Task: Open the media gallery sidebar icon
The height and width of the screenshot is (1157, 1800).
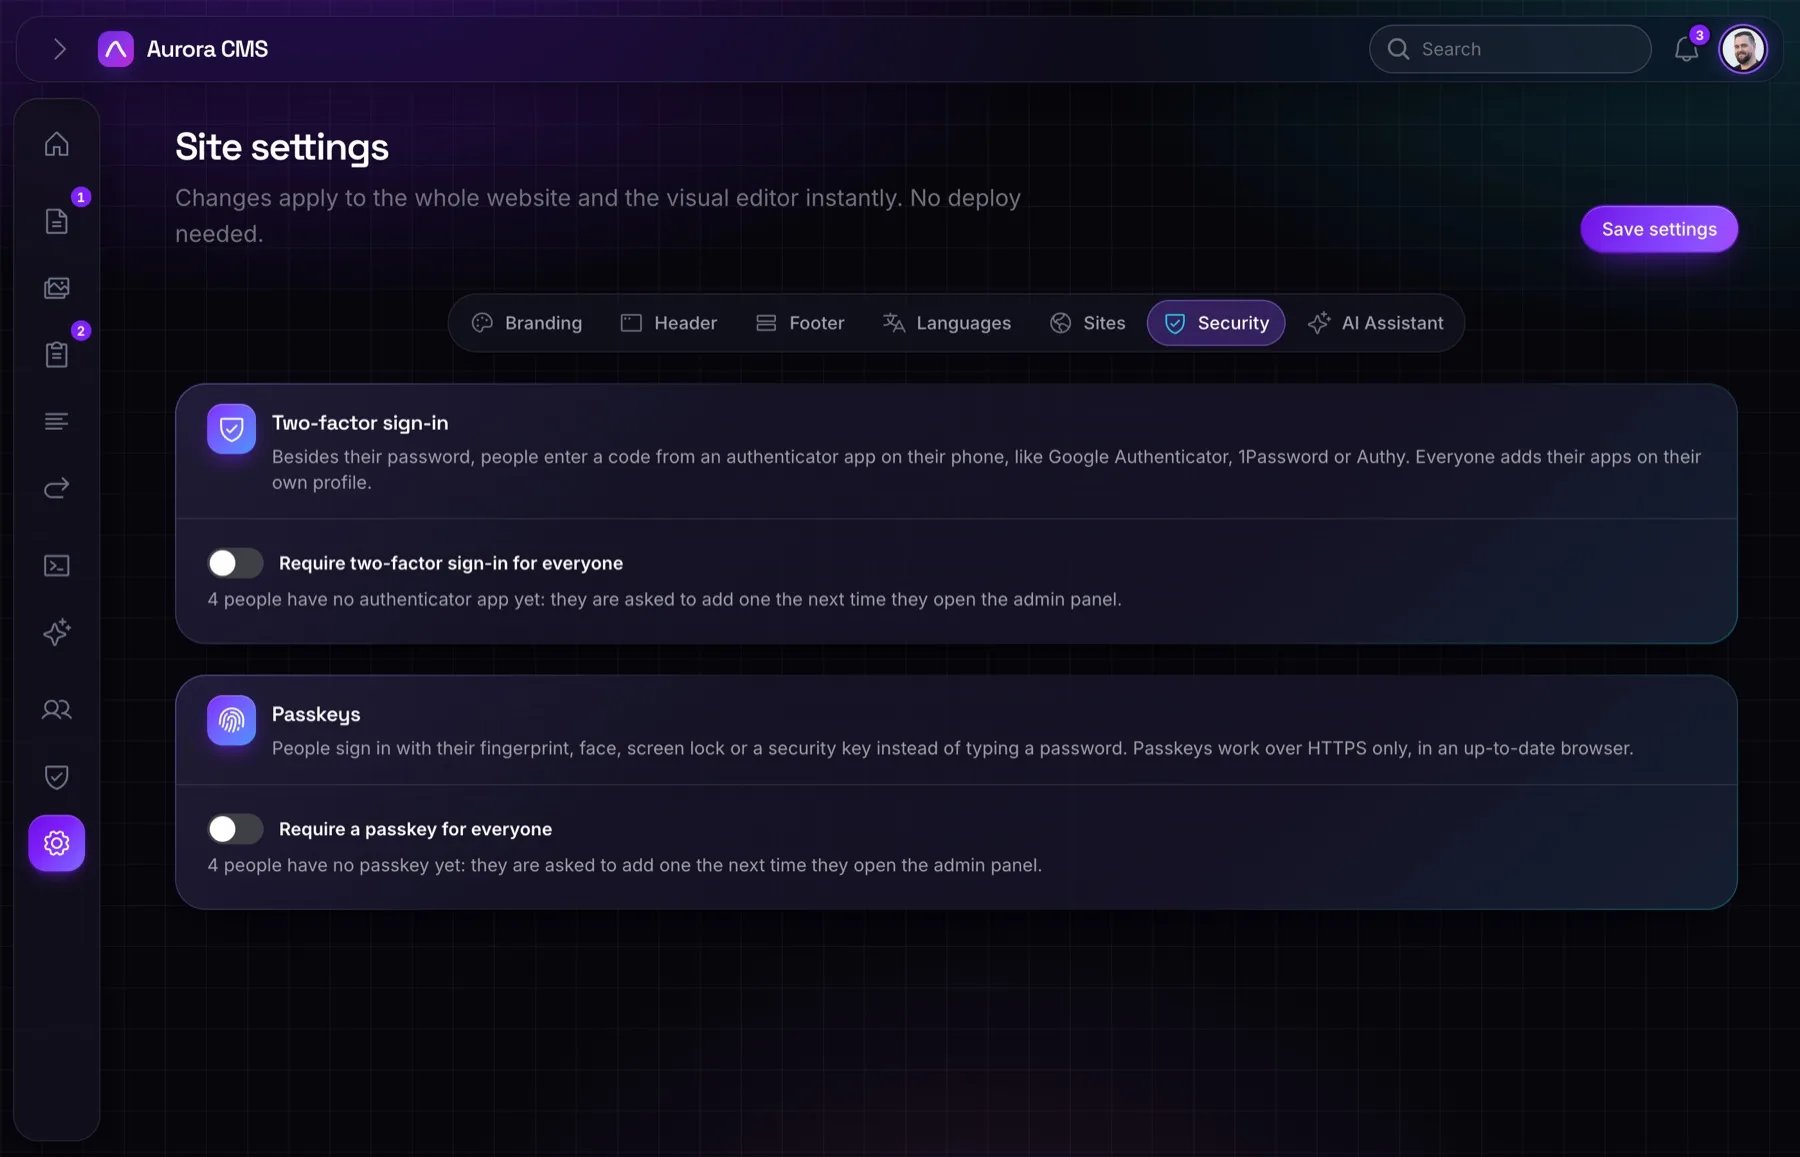Action: point(57,288)
